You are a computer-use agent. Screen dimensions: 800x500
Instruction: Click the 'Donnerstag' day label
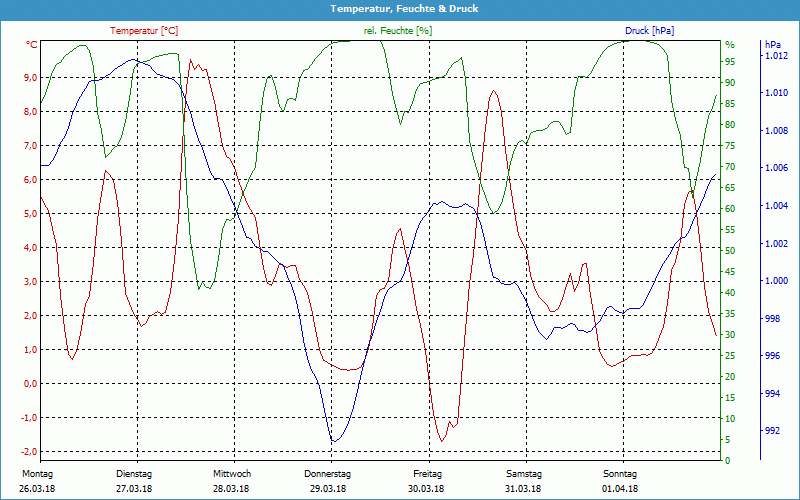pyautogui.click(x=328, y=474)
